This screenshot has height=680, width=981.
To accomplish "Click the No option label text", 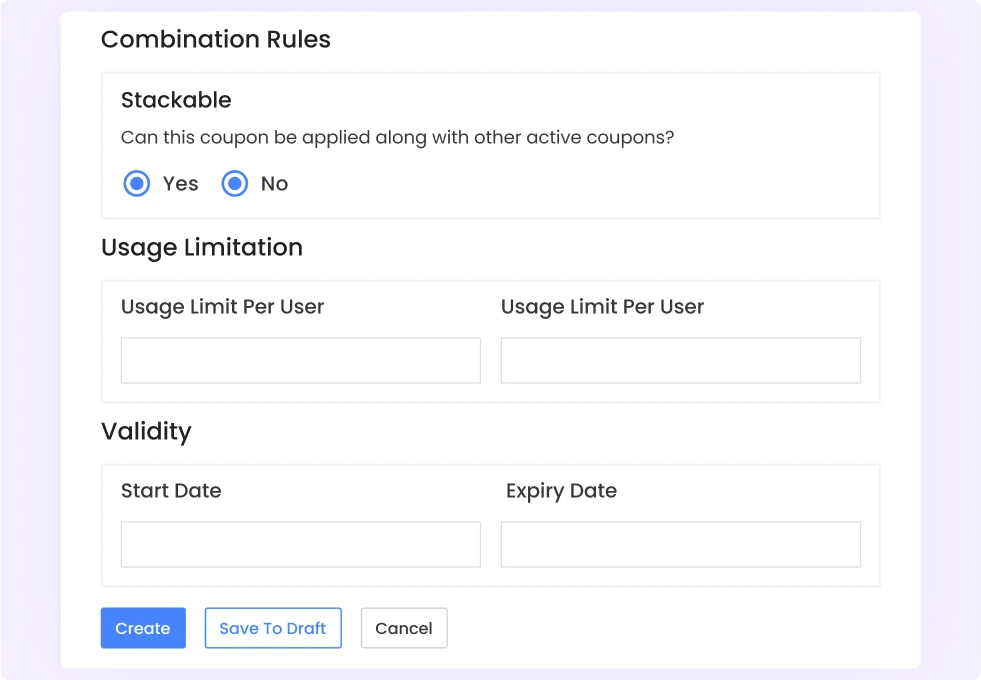I will (274, 184).
